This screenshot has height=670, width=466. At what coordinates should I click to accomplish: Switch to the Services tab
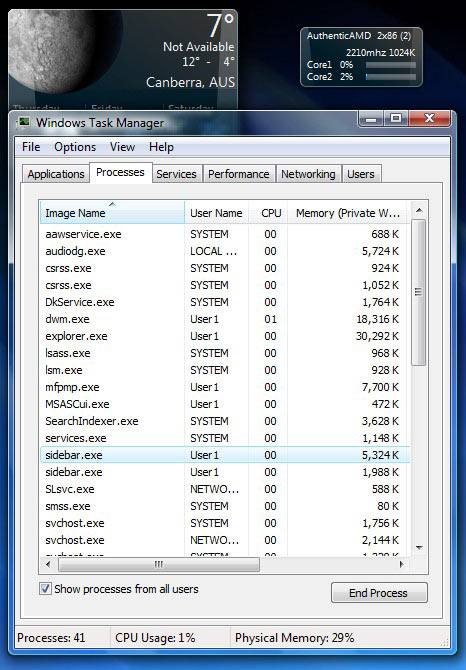pyautogui.click(x=176, y=174)
